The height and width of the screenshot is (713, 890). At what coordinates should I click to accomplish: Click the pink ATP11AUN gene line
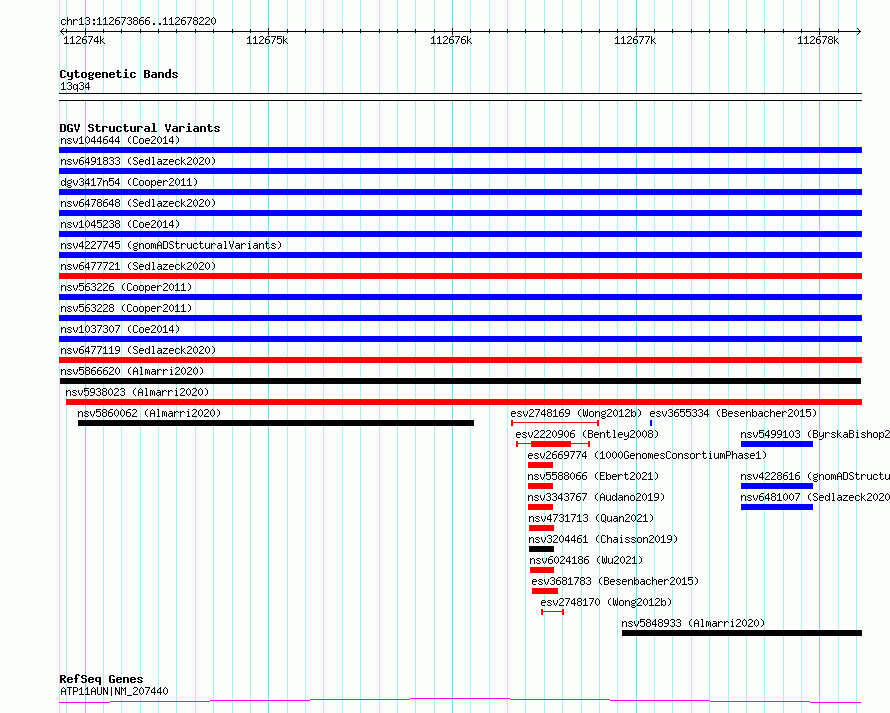(x=460, y=701)
